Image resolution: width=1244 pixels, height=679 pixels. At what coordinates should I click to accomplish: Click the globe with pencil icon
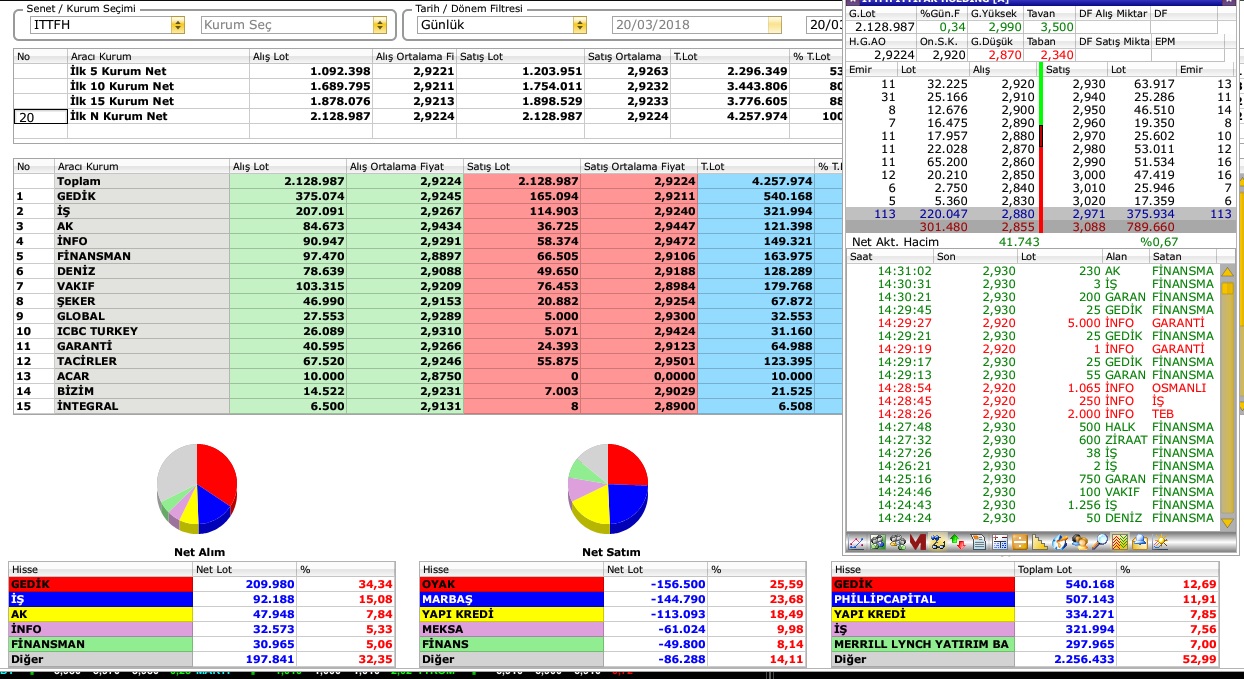(1060, 543)
